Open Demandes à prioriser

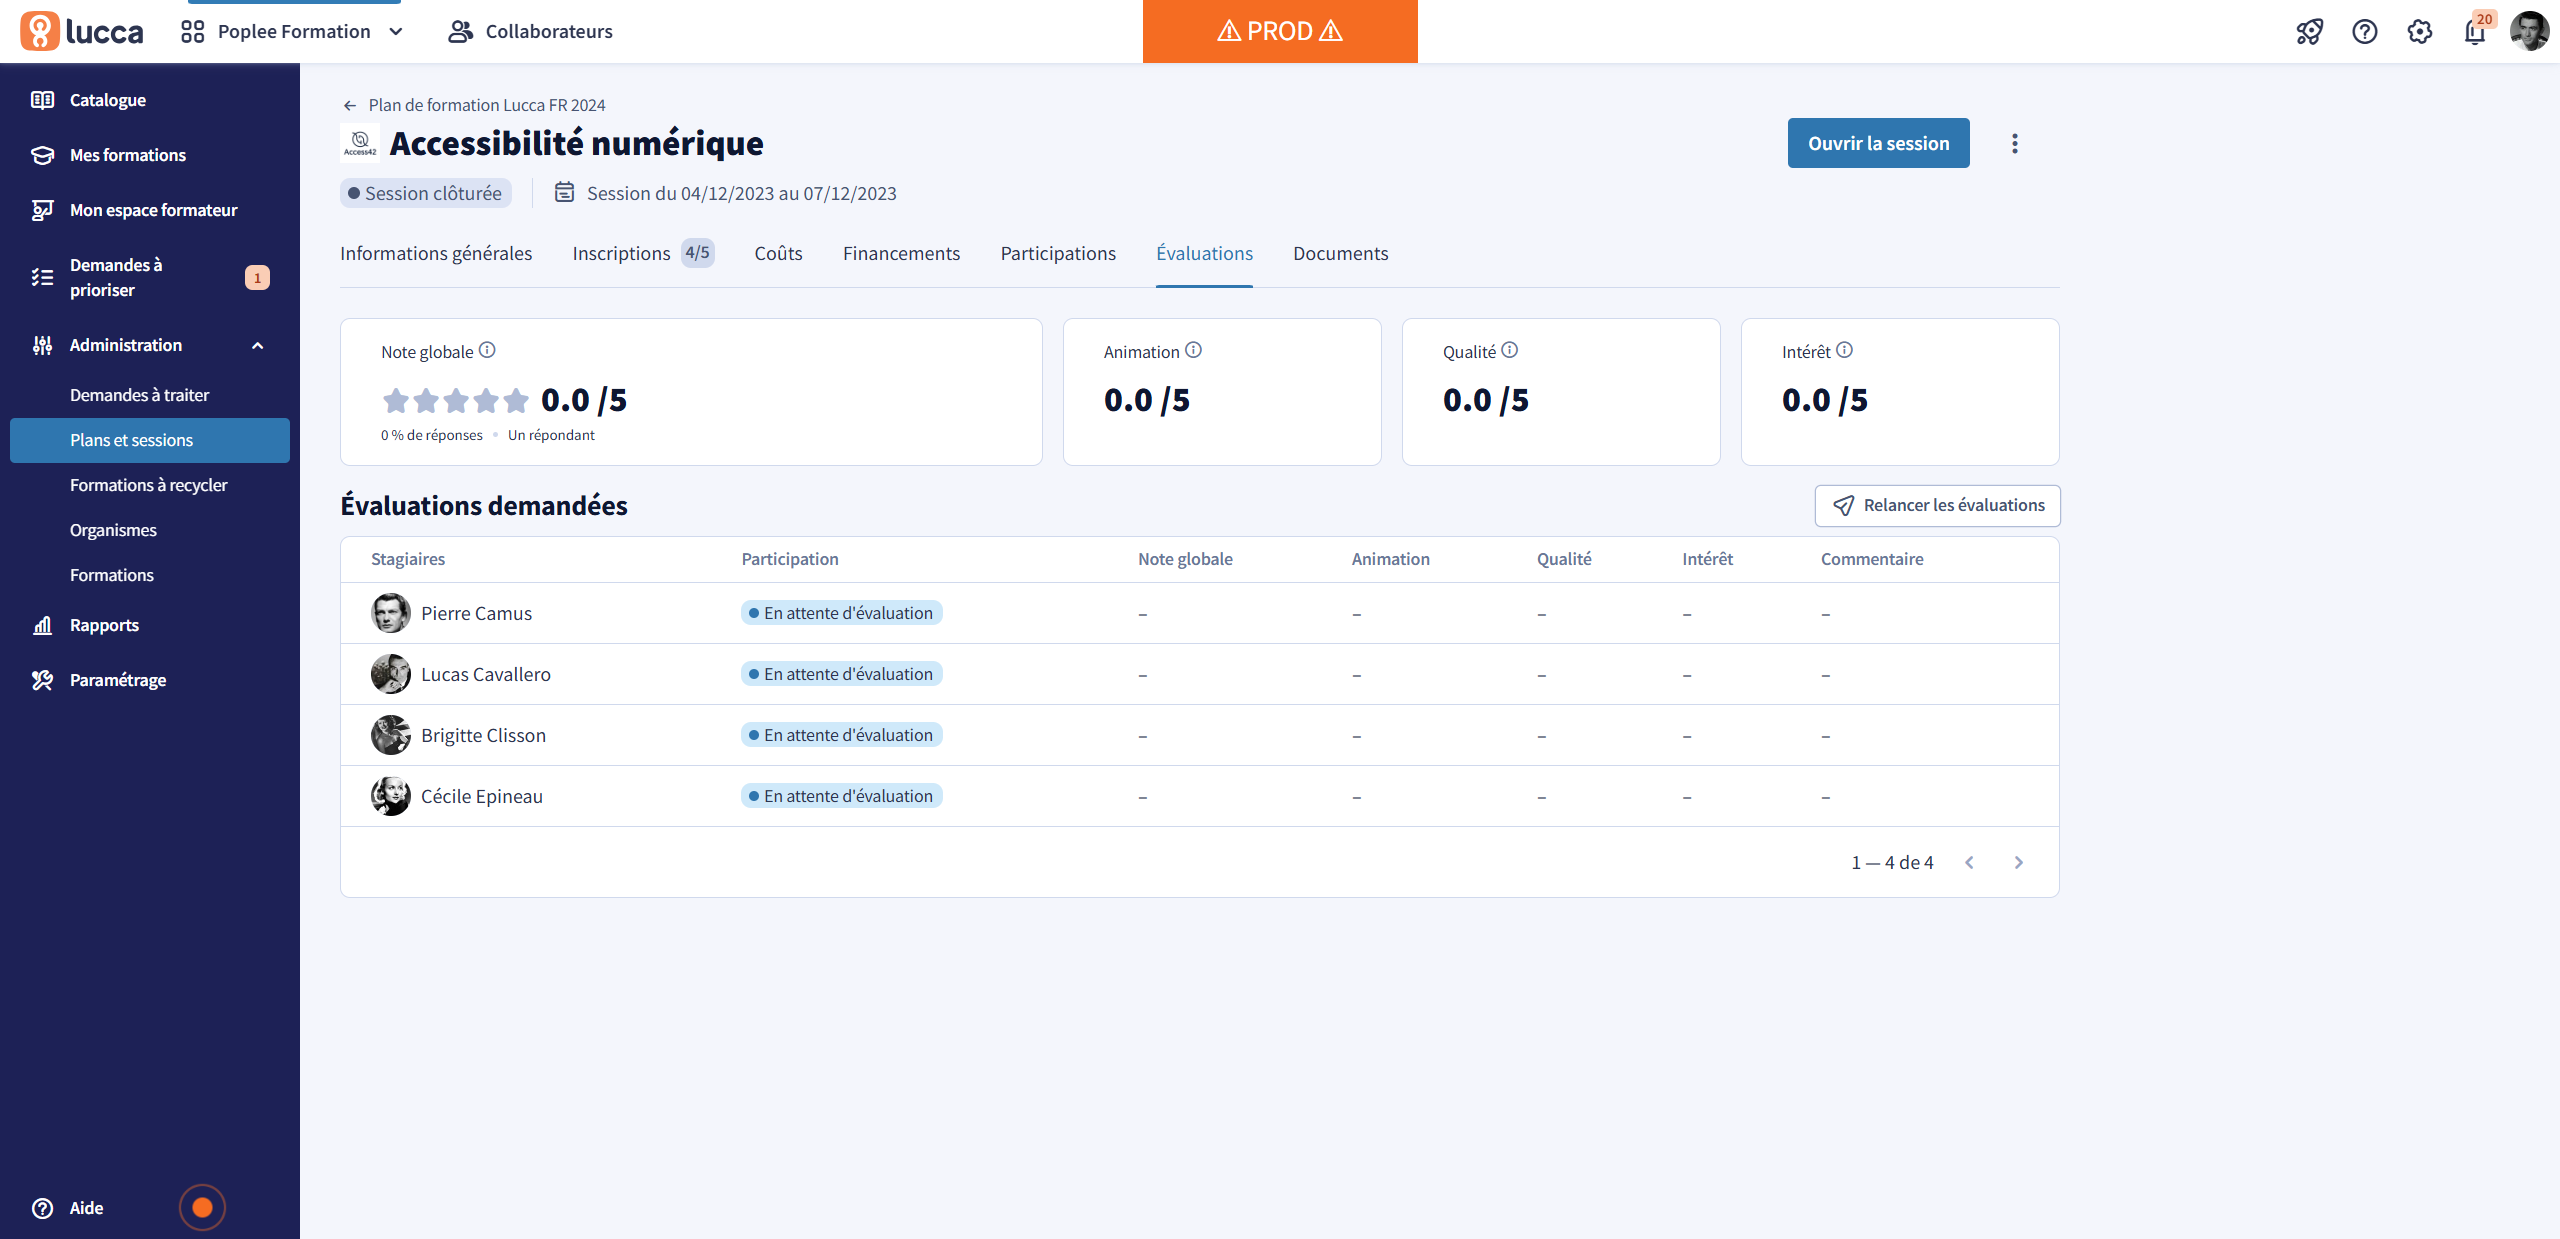tap(150, 277)
